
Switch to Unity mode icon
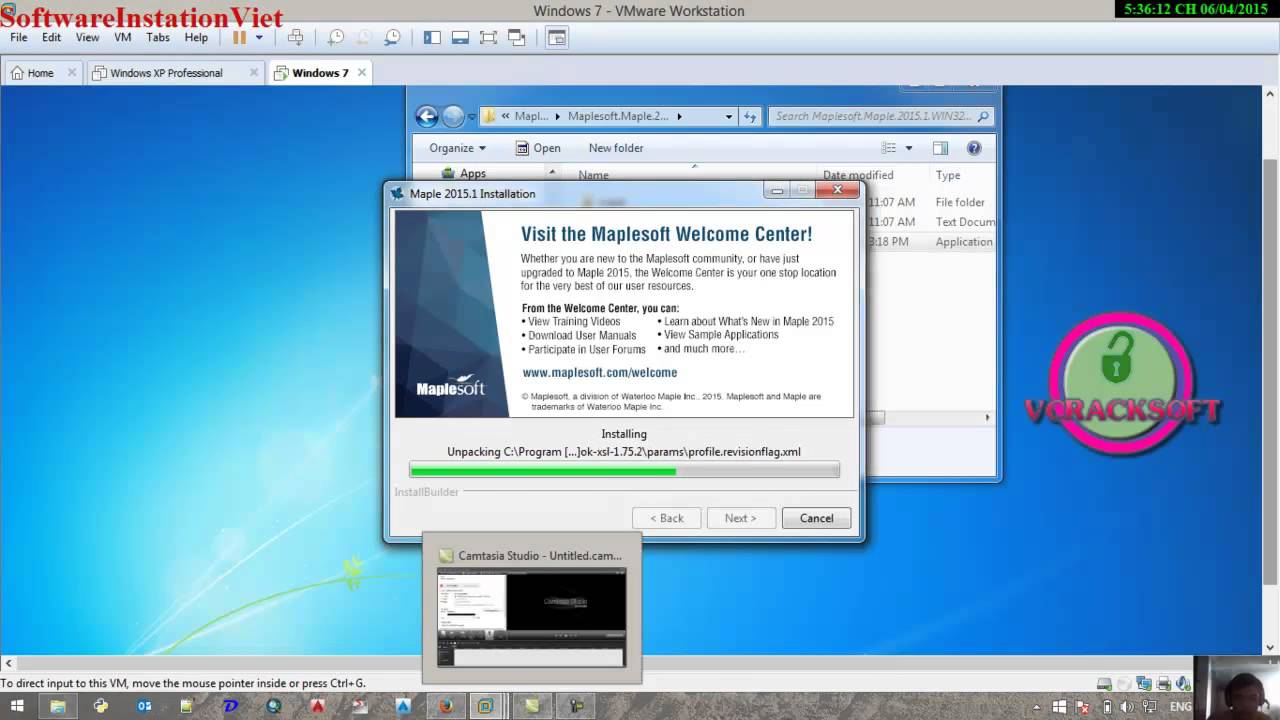point(516,37)
